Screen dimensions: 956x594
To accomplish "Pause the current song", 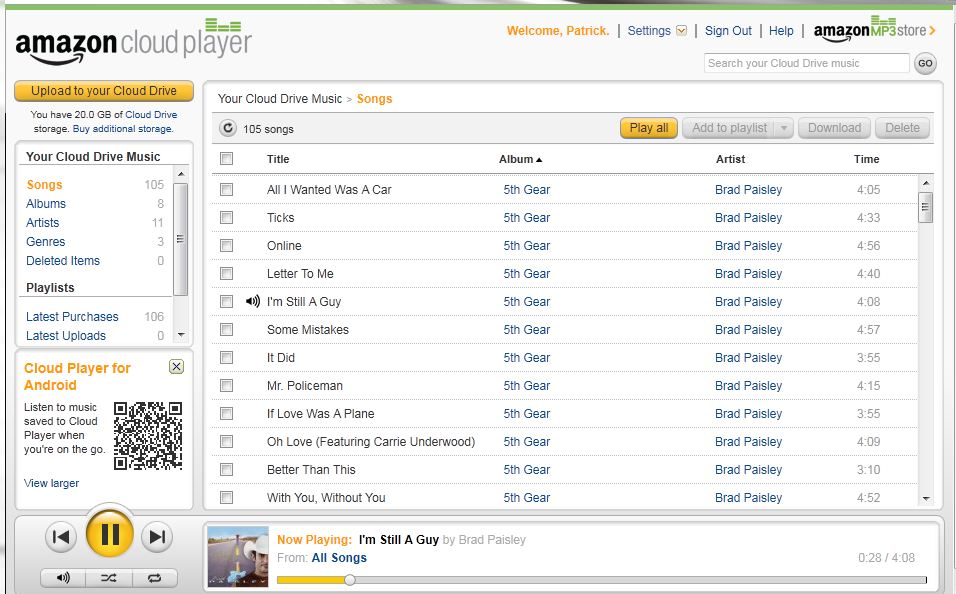I will point(110,534).
